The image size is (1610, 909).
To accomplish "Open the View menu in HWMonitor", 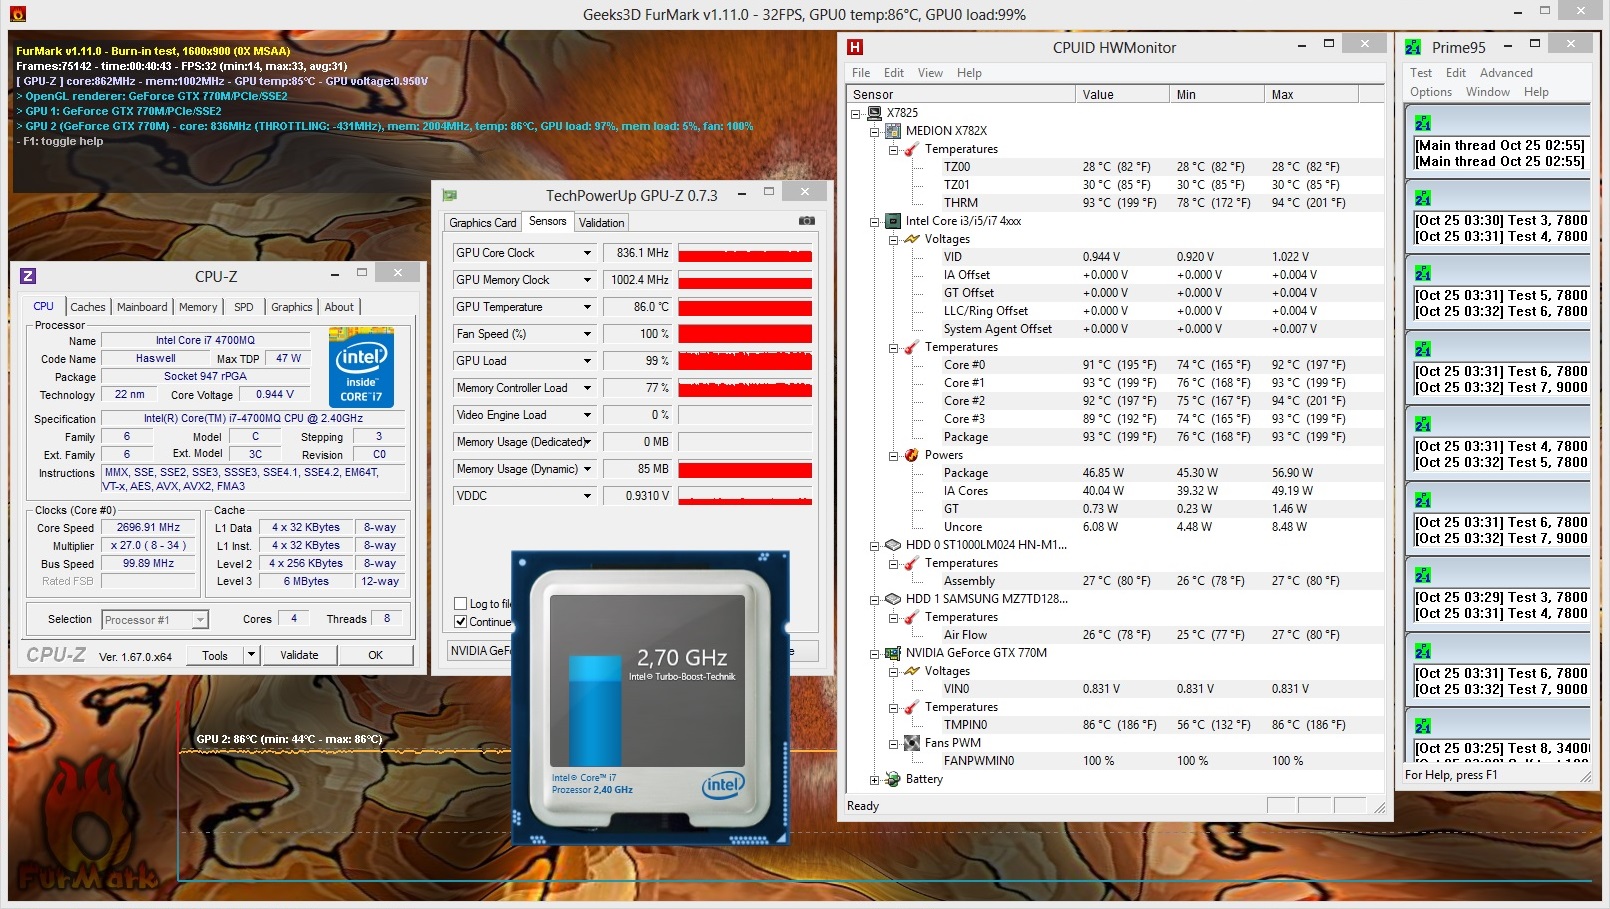I will (930, 73).
